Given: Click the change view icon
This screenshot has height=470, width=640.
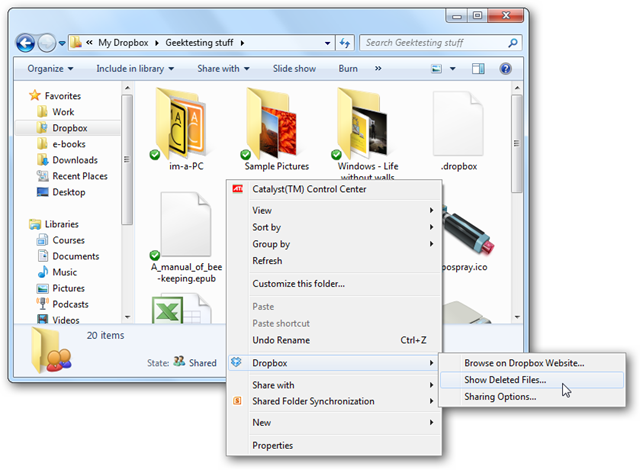Looking at the screenshot, I should point(436,69).
